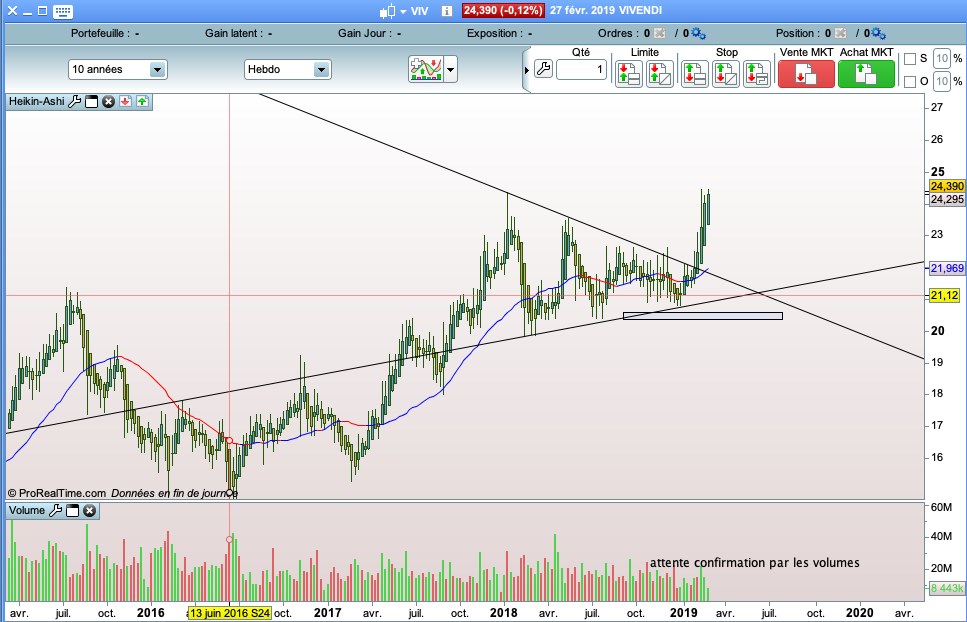Click the green Achat MKT buy button

pos(866,74)
